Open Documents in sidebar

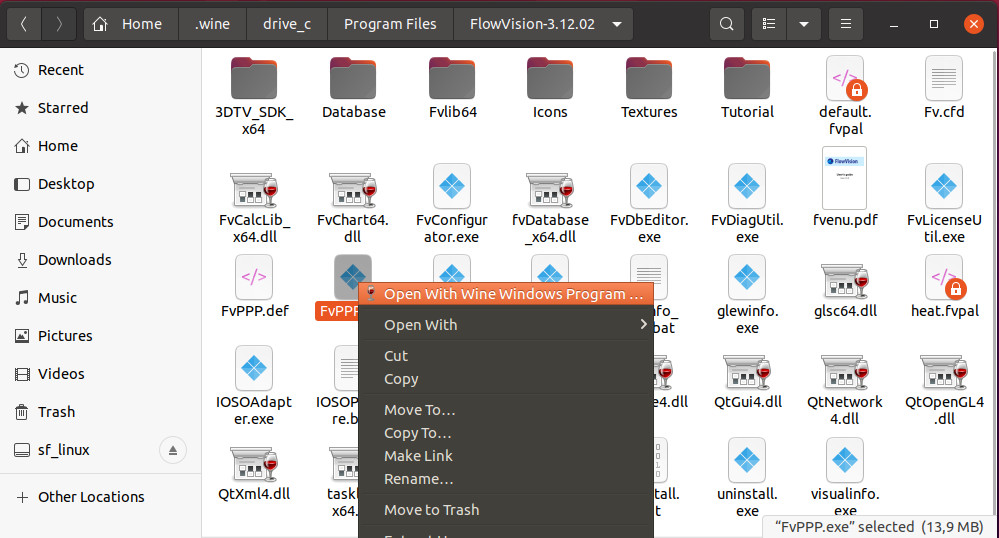pyautogui.click(x=101, y=222)
